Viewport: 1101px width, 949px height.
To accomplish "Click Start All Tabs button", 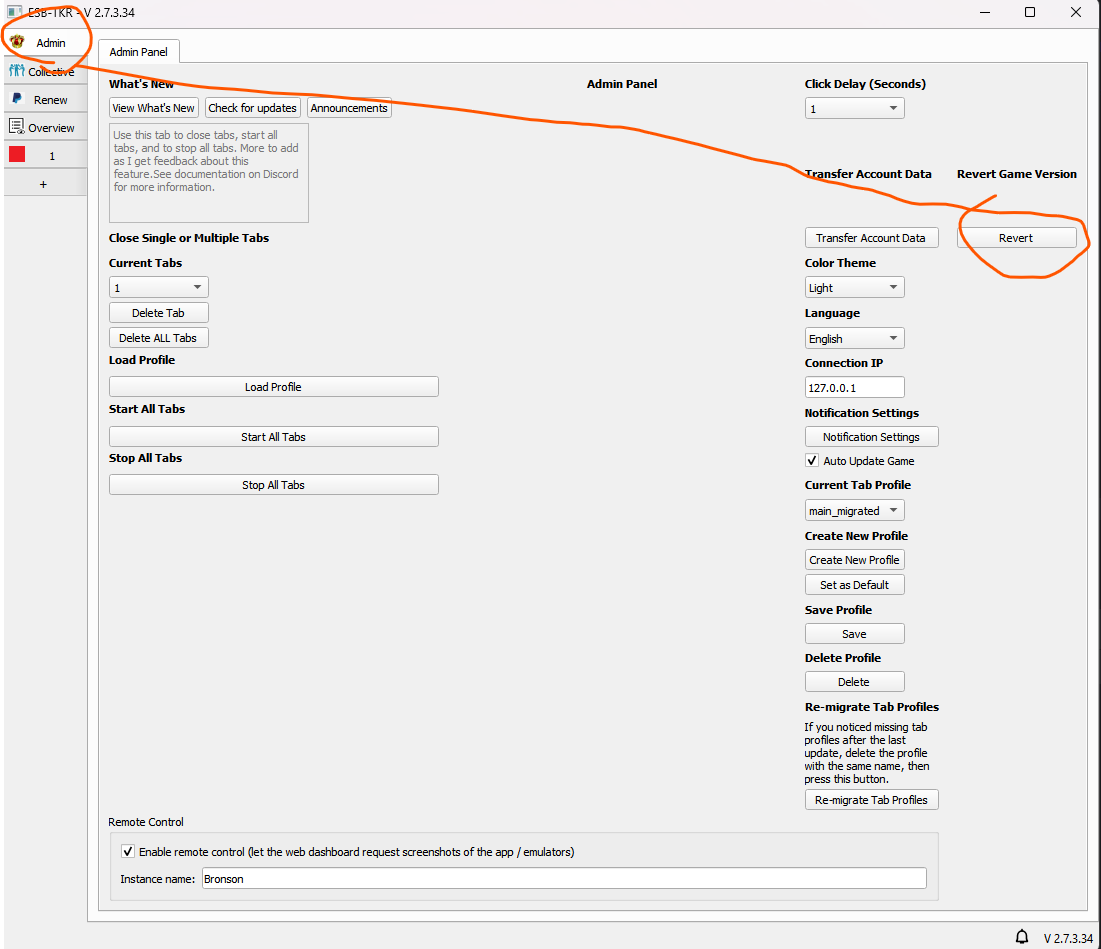I will tap(273, 437).
